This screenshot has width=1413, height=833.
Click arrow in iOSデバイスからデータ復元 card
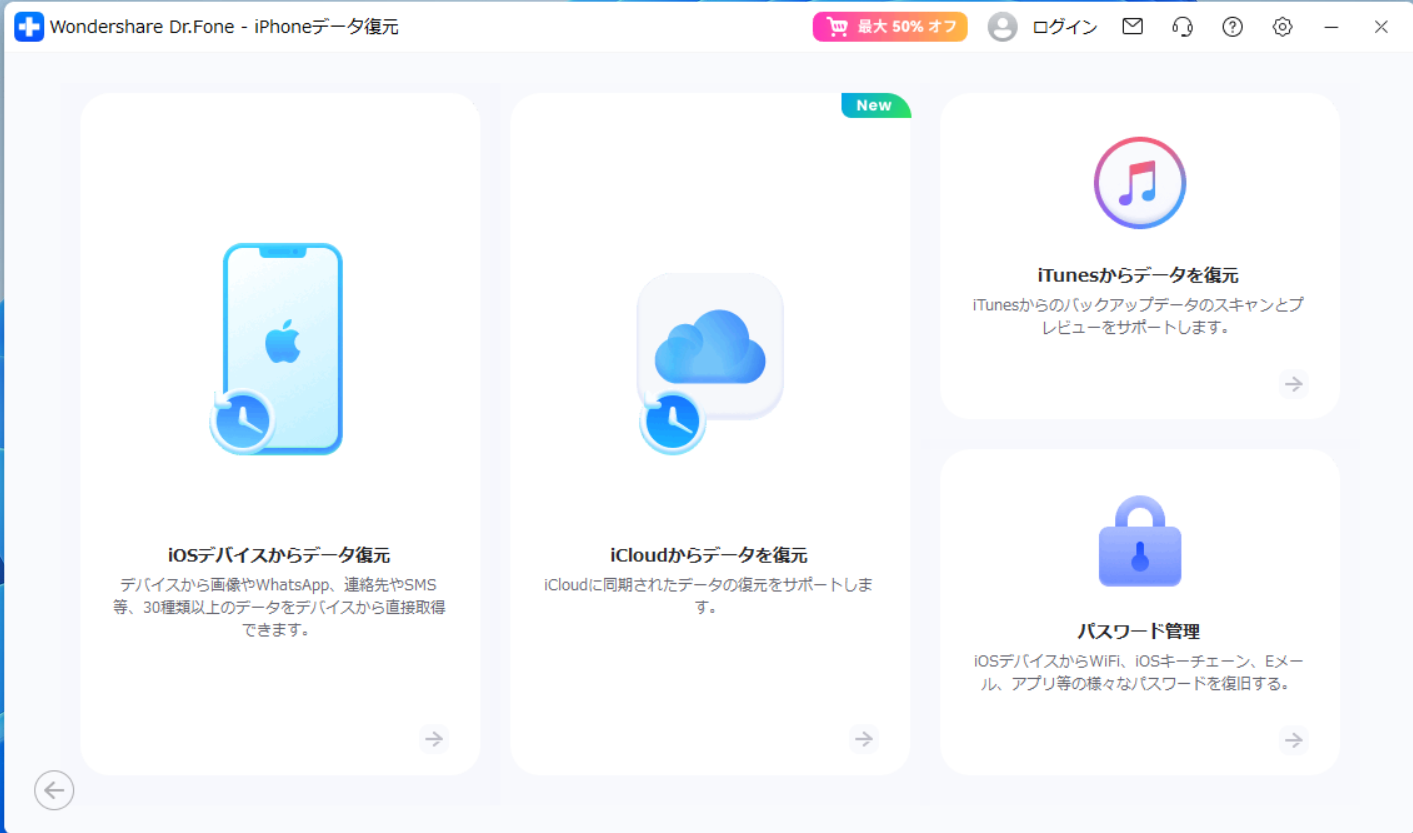pyautogui.click(x=434, y=739)
